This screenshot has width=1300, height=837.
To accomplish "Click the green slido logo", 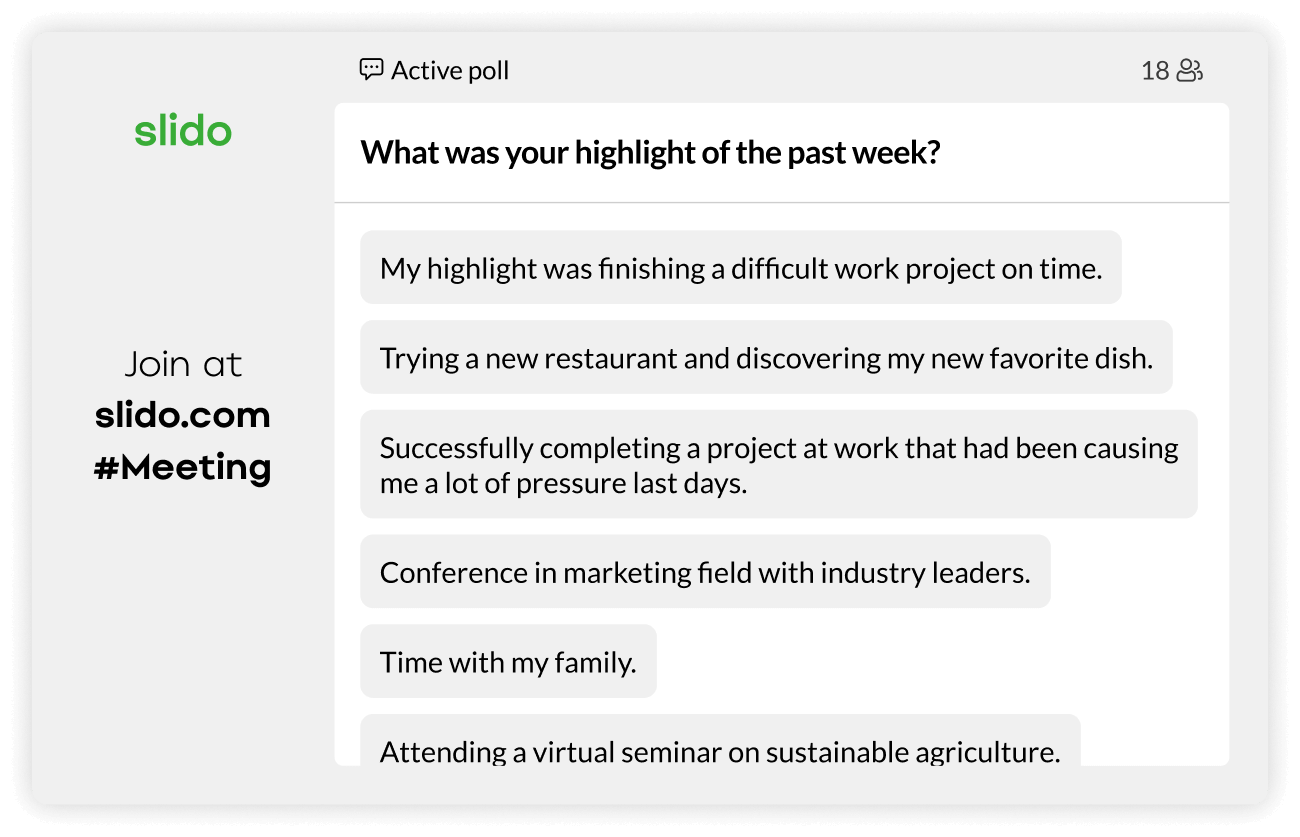I will pyautogui.click(x=183, y=131).
